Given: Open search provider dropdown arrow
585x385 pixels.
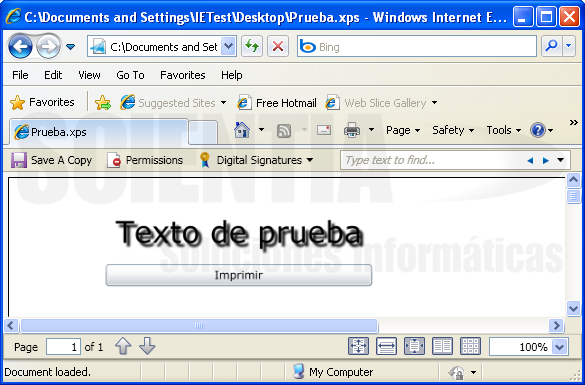Looking at the screenshot, I should (x=569, y=46).
